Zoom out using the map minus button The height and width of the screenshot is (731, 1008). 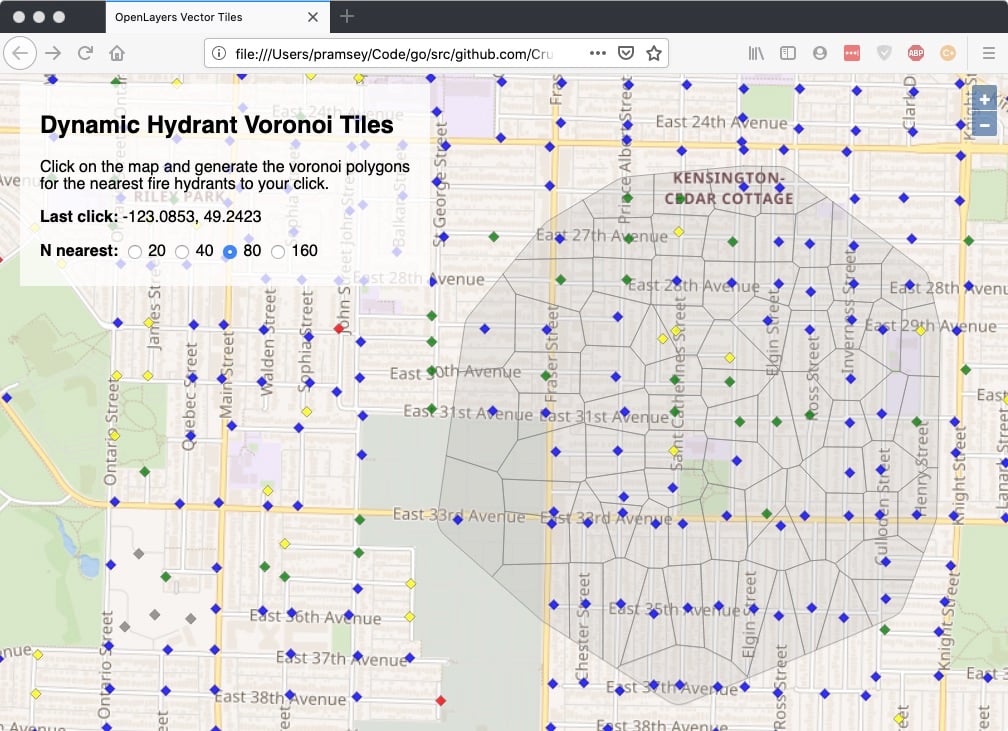point(983,124)
